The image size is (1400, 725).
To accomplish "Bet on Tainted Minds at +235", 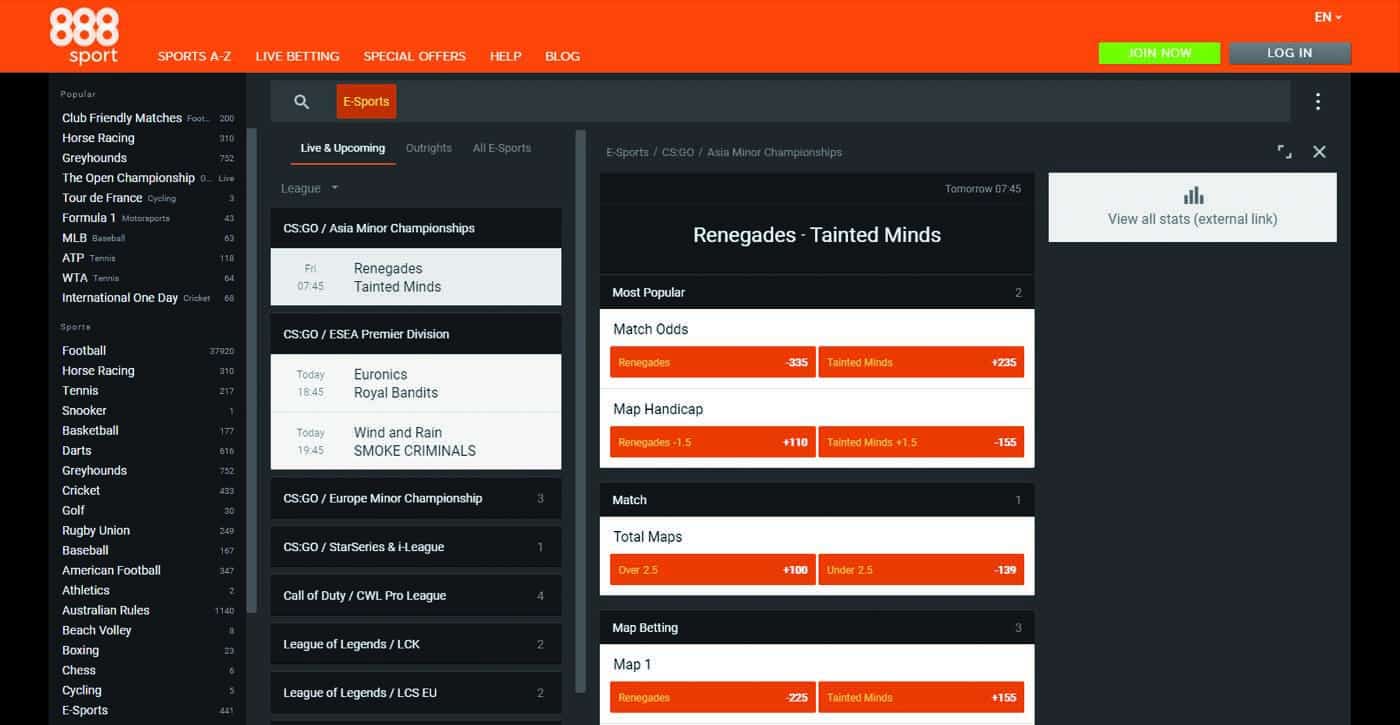I will pos(921,362).
